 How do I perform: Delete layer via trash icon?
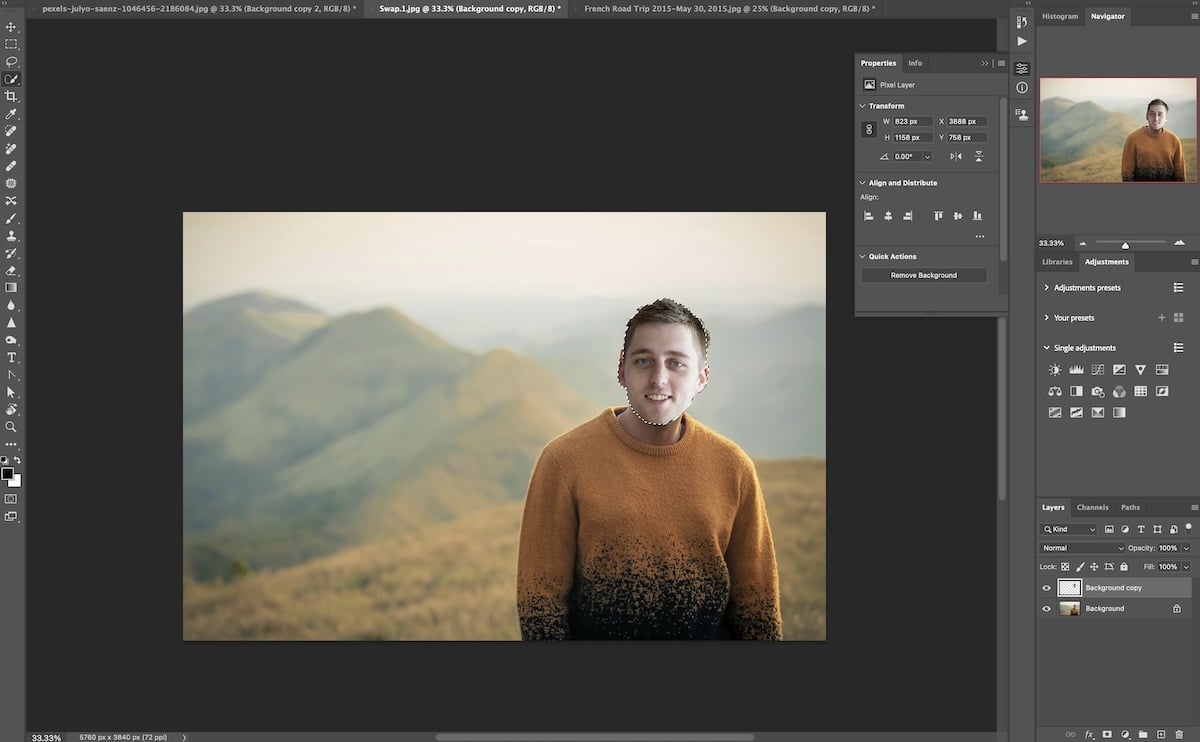1179,734
